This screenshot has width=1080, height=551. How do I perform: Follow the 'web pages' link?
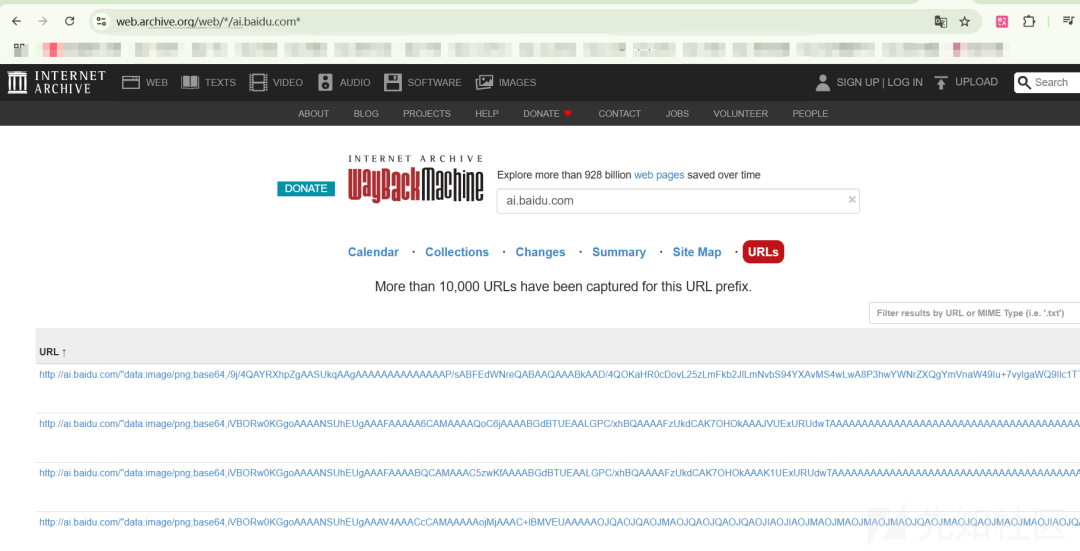[x=659, y=175]
